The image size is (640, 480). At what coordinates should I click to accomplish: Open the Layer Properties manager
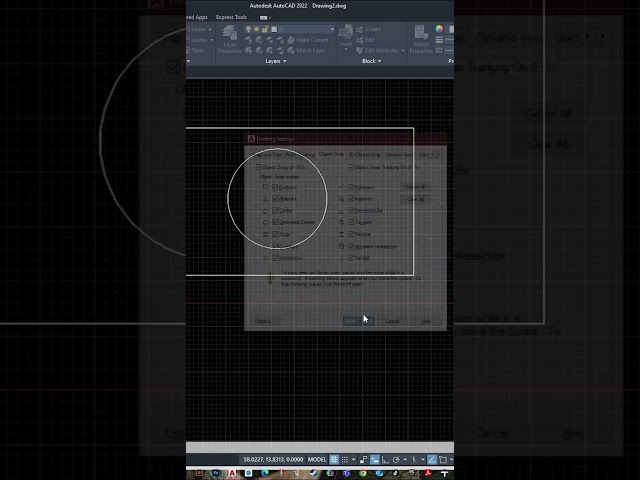click(229, 40)
